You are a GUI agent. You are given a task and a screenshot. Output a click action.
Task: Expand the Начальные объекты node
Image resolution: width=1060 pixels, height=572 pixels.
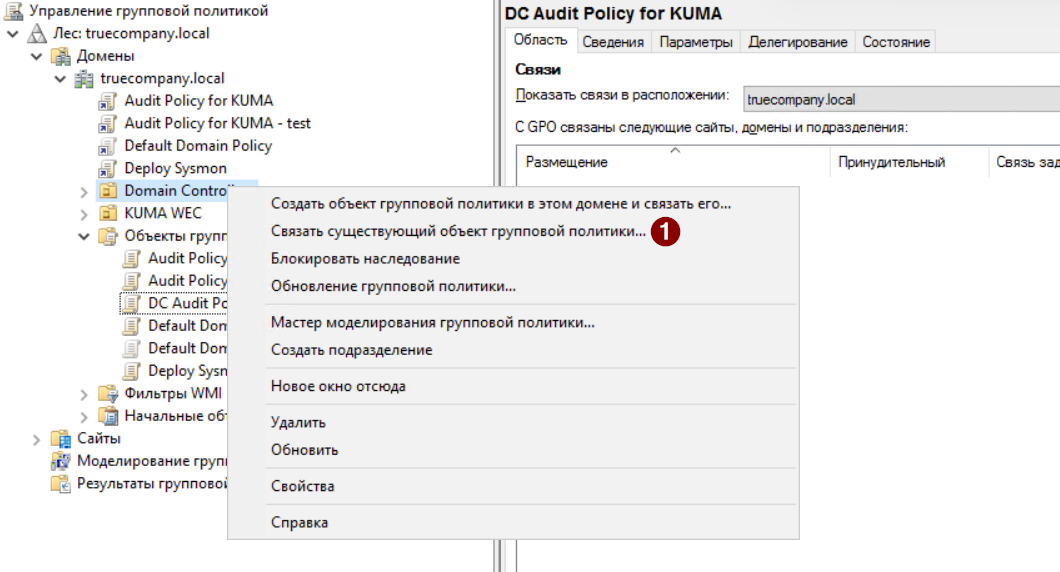[x=84, y=417]
